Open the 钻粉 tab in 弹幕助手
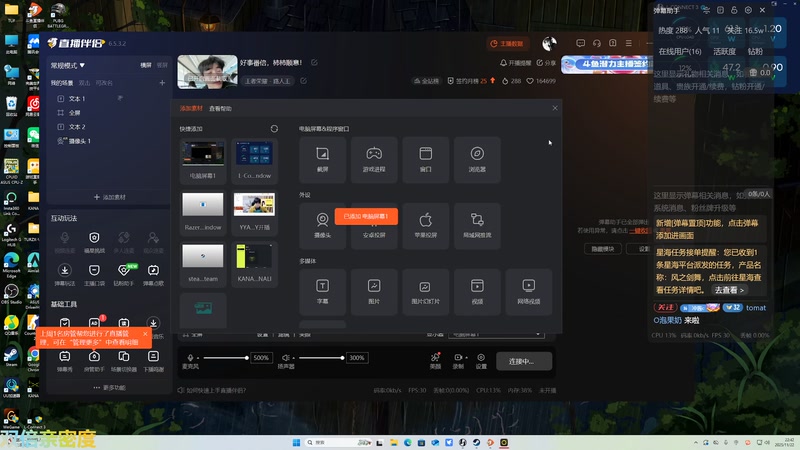This screenshot has width=800, height=450. pyautogui.click(x=755, y=52)
